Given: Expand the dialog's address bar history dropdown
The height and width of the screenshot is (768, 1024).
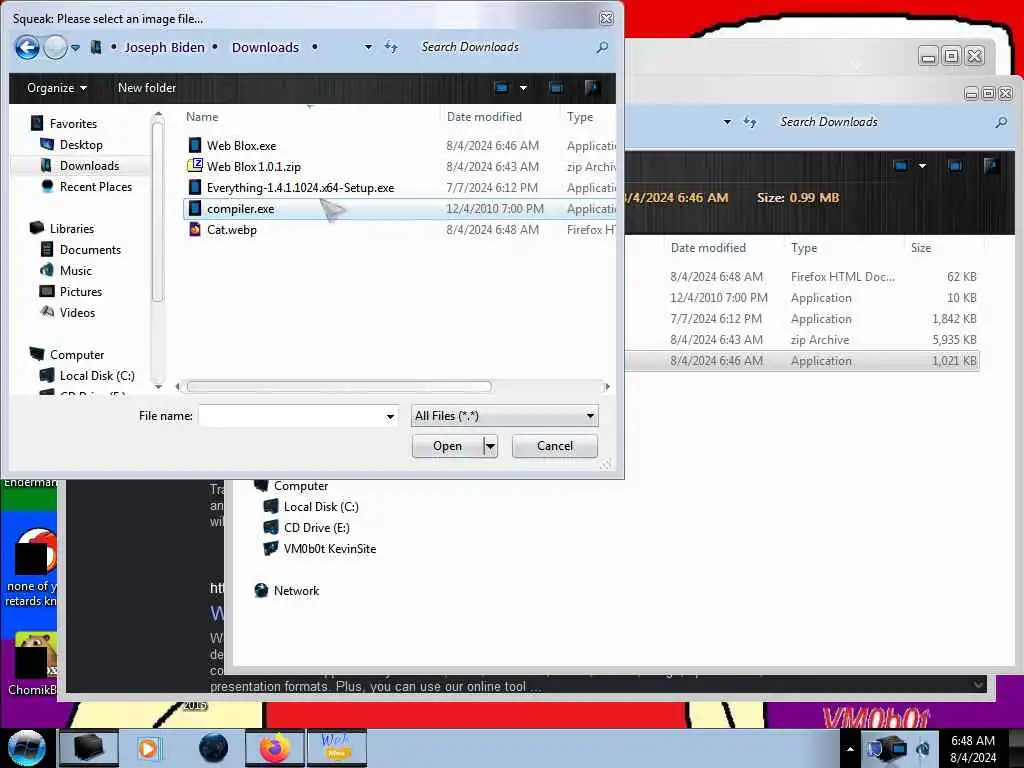Looking at the screenshot, I should coord(368,47).
